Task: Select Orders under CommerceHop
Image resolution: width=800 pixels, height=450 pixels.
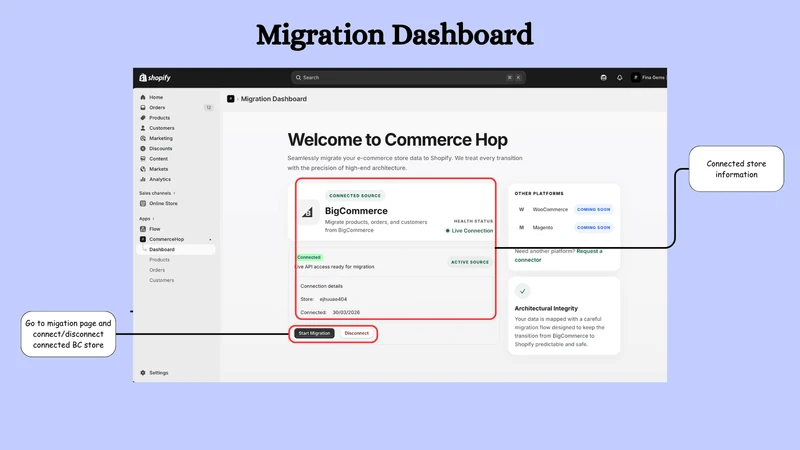Action: pos(157,270)
